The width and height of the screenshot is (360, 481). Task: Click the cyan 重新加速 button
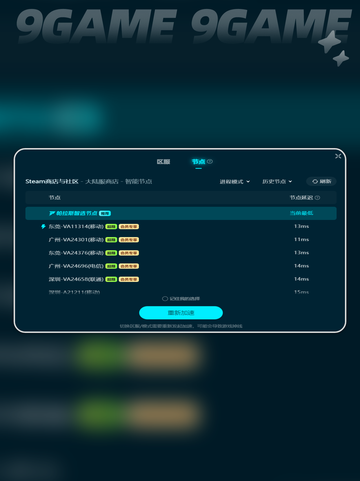coord(181,313)
